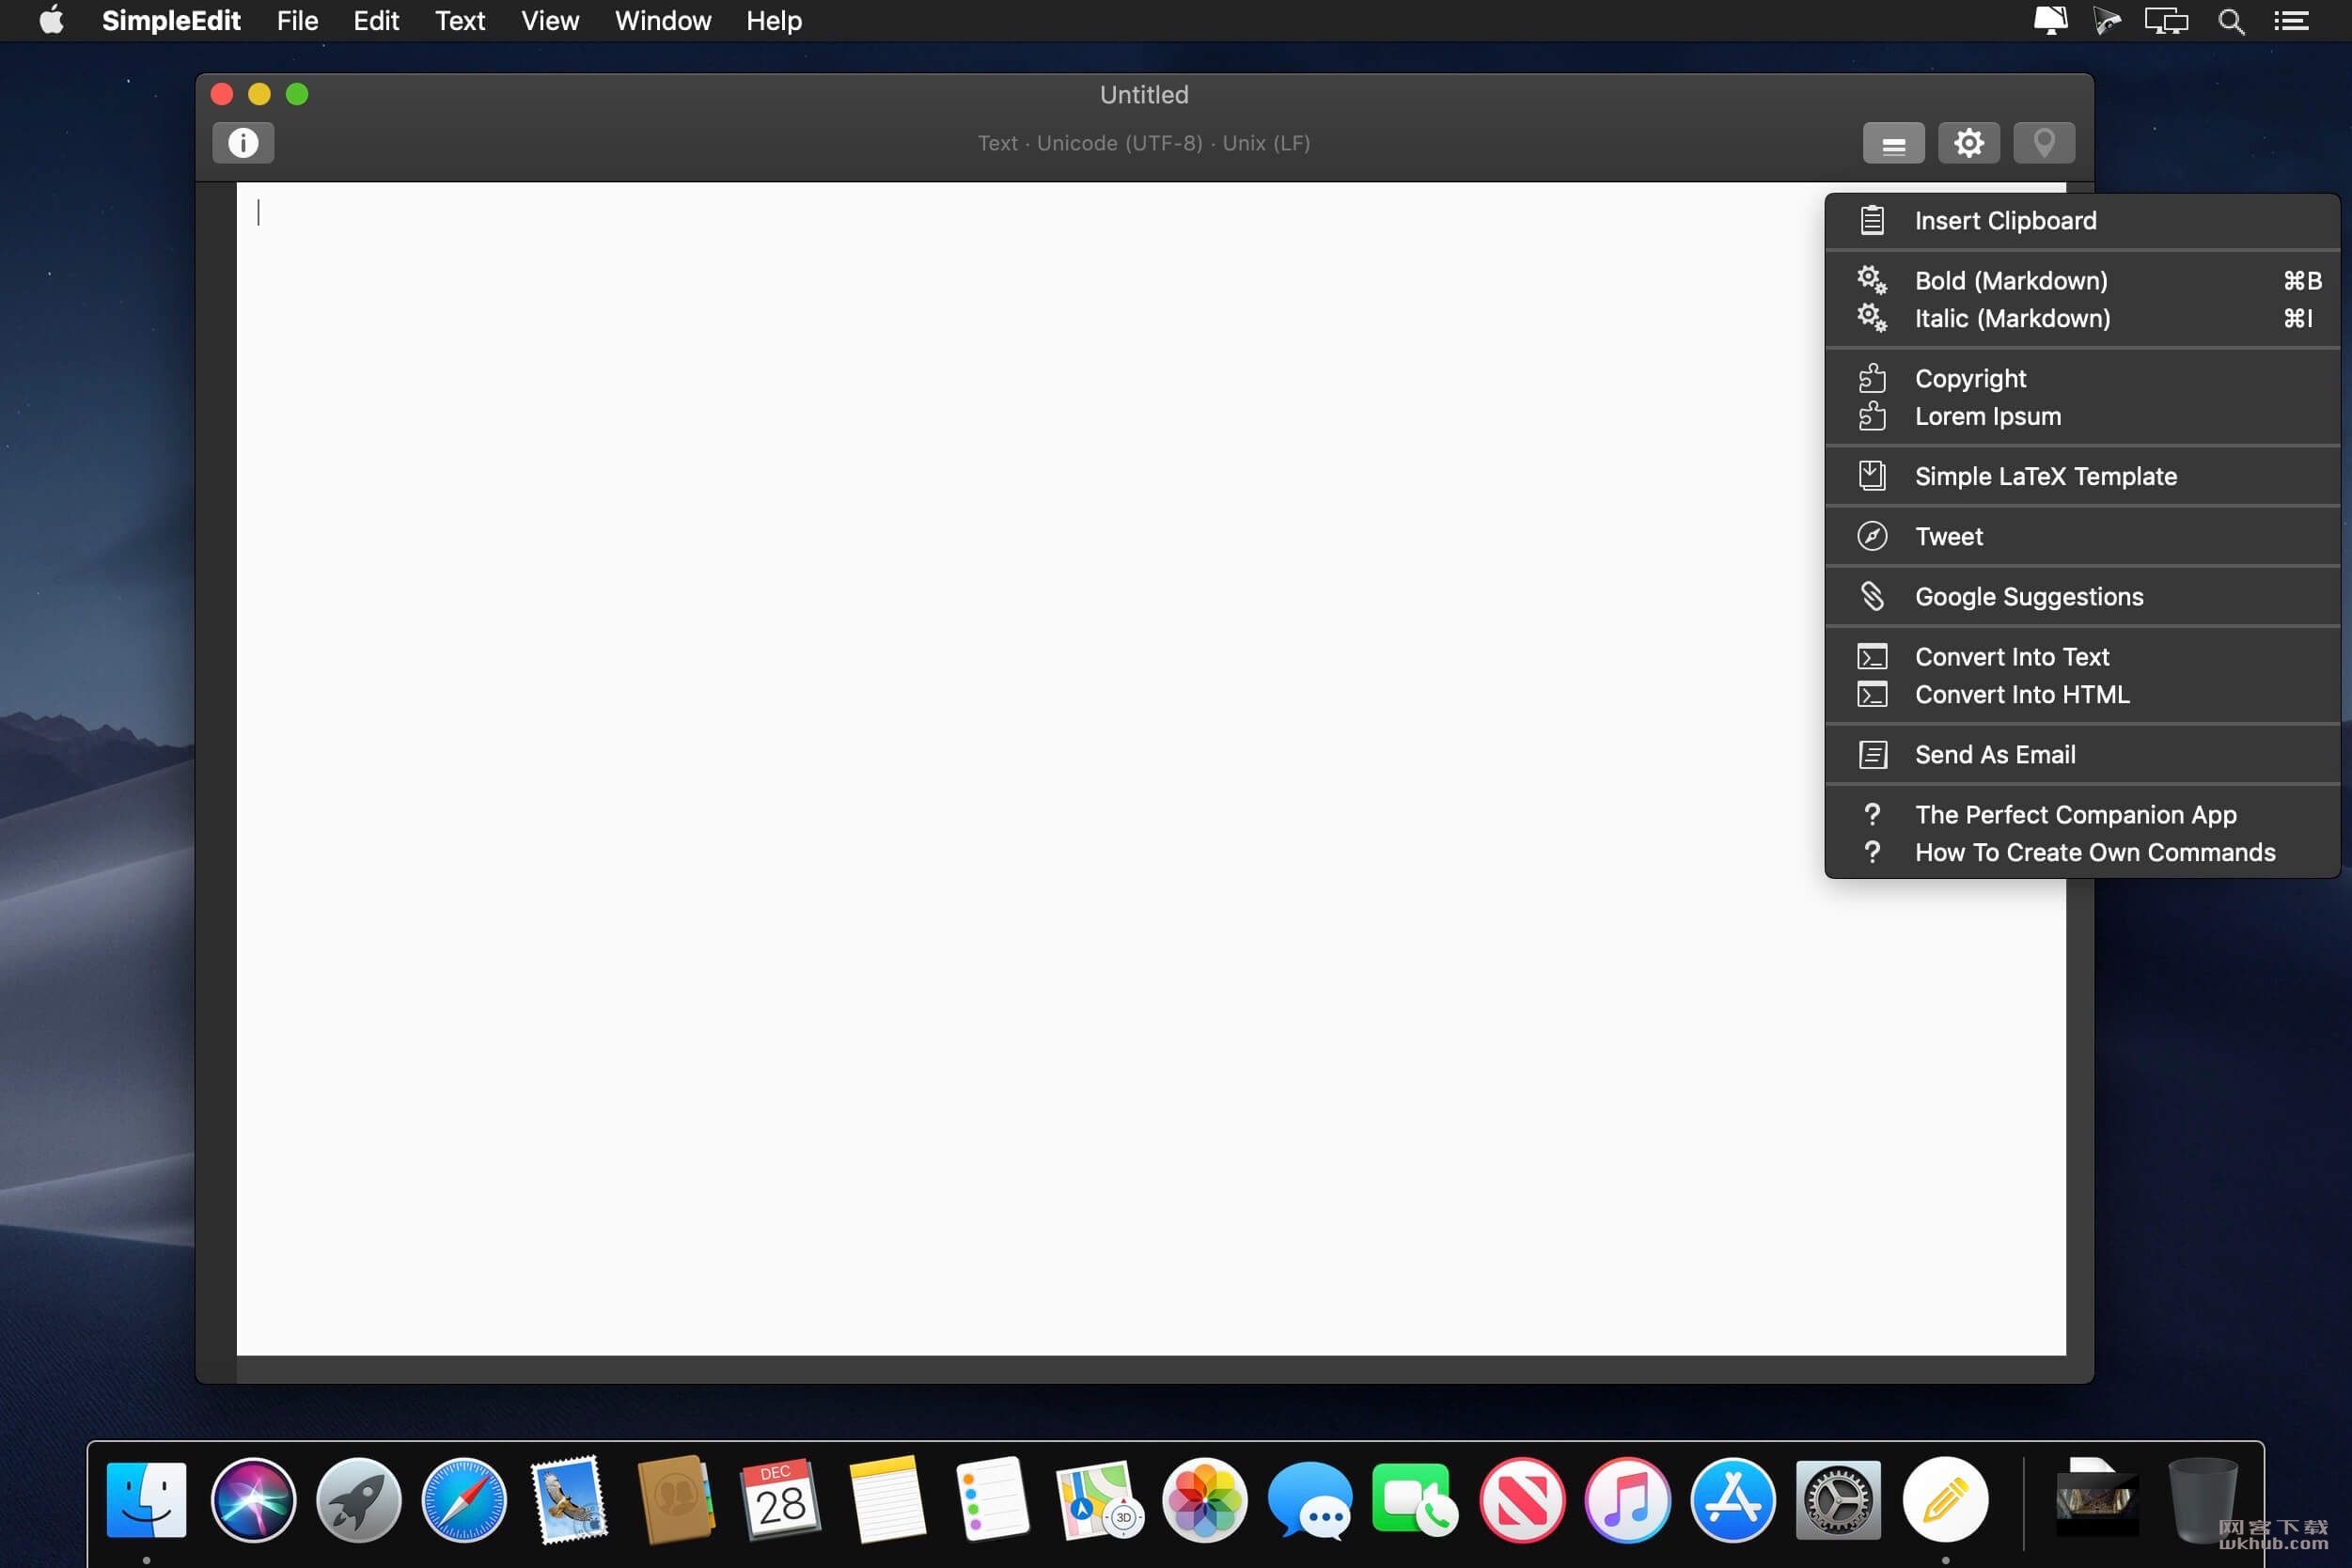Open the downloads stack in dock
The width and height of the screenshot is (2352, 1568).
2096,1500
